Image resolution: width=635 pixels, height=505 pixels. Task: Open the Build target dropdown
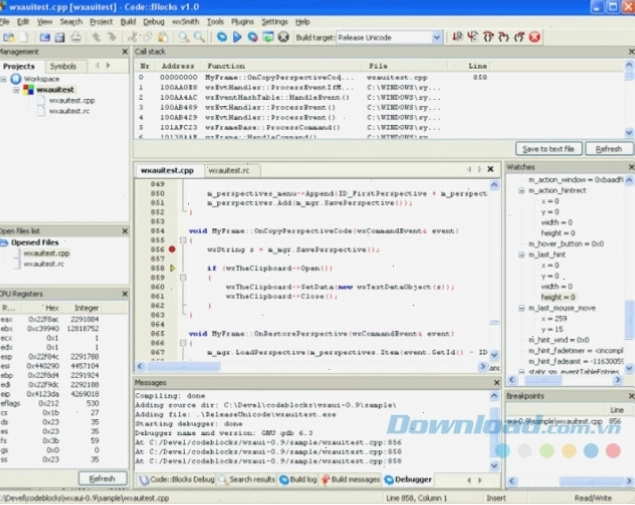tap(436, 38)
